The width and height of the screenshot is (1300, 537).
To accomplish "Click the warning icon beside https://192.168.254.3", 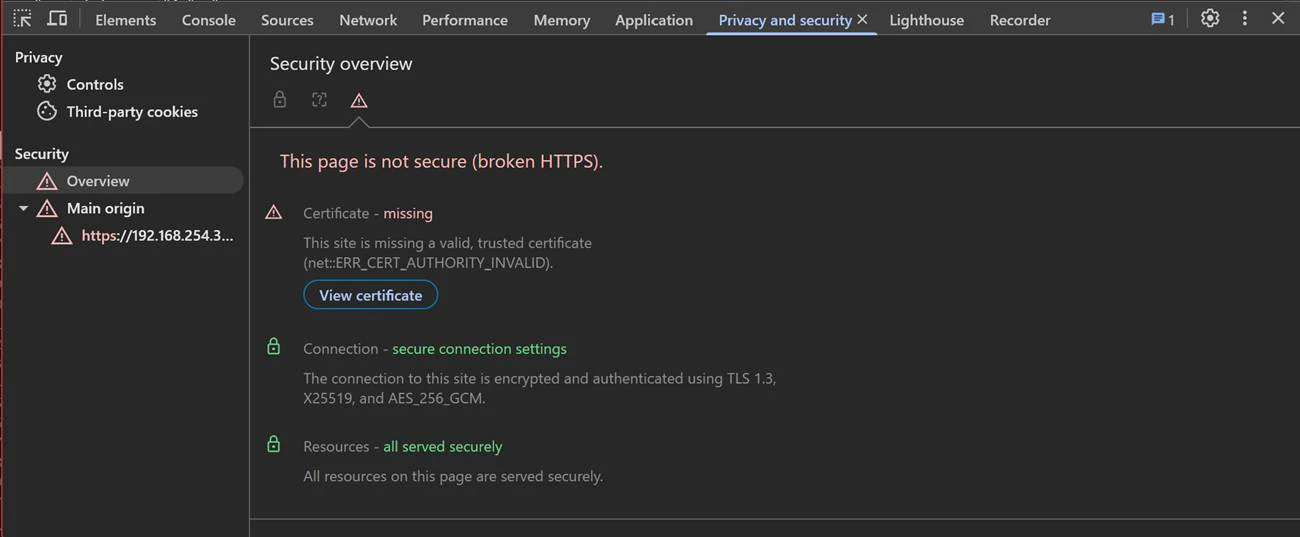I will pos(62,236).
